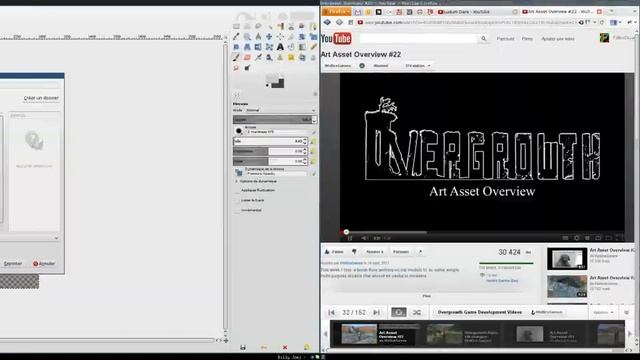Screen dimensions: 640x360
Task: Click the Partager button under video
Action: [401, 252]
